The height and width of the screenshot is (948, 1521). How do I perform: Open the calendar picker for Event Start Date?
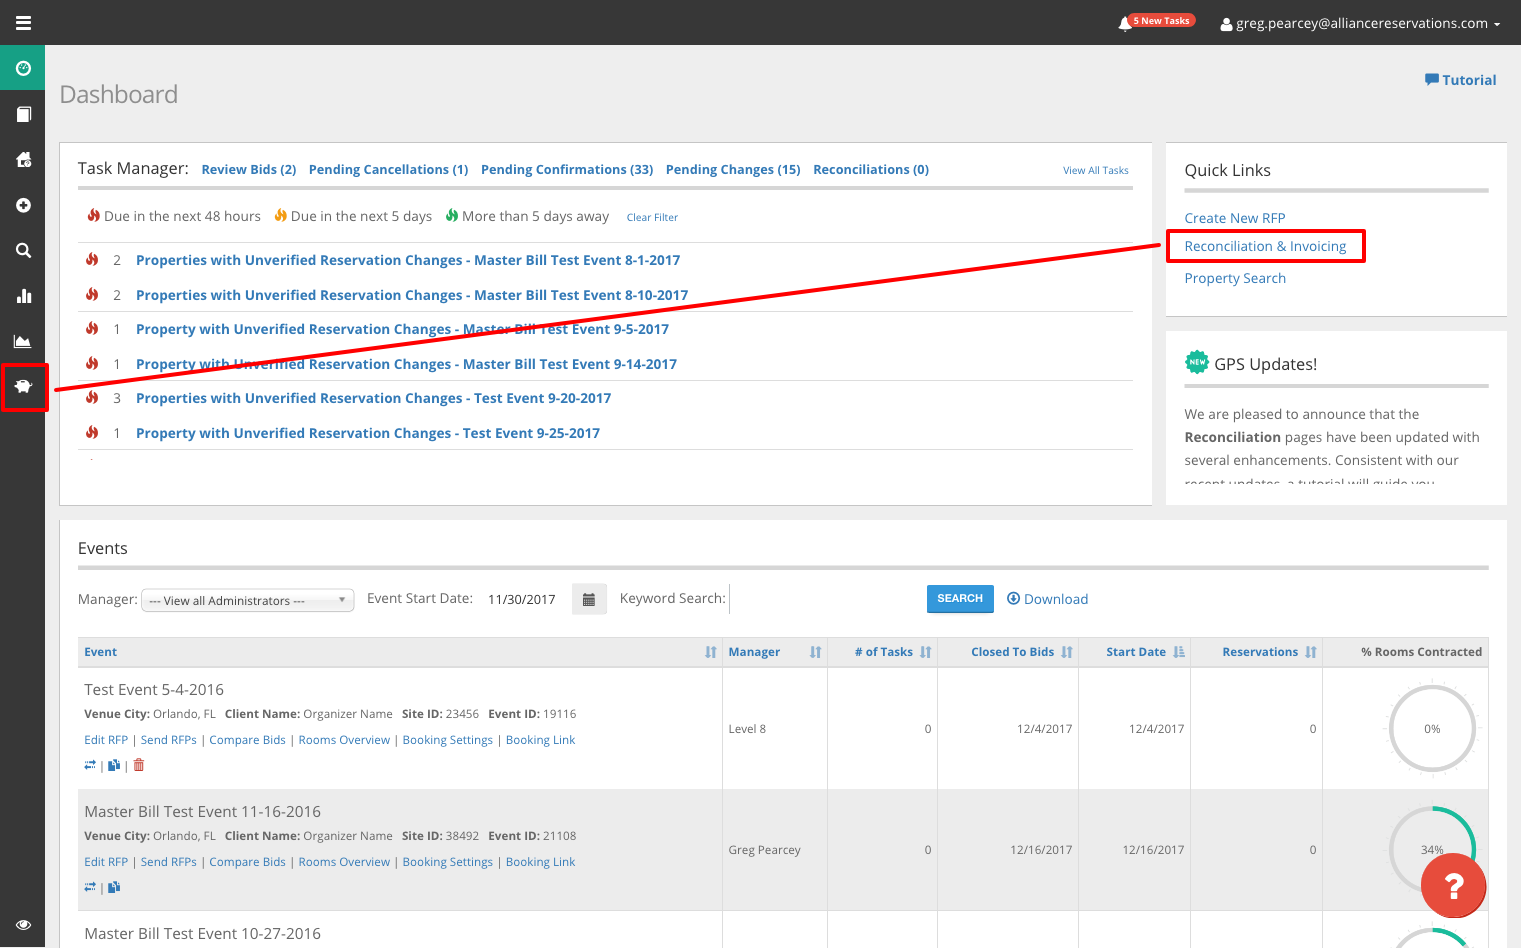pyautogui.click(x=589, y=599)
